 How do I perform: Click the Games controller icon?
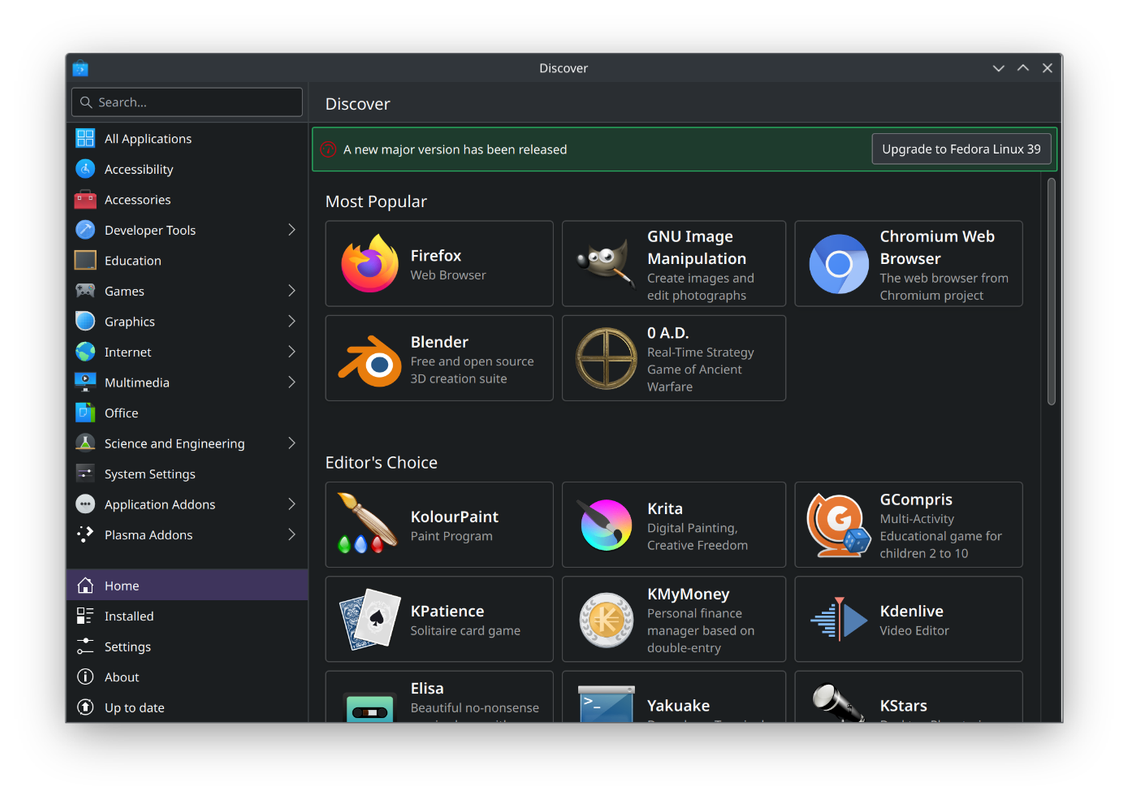[x=85, y=290]
